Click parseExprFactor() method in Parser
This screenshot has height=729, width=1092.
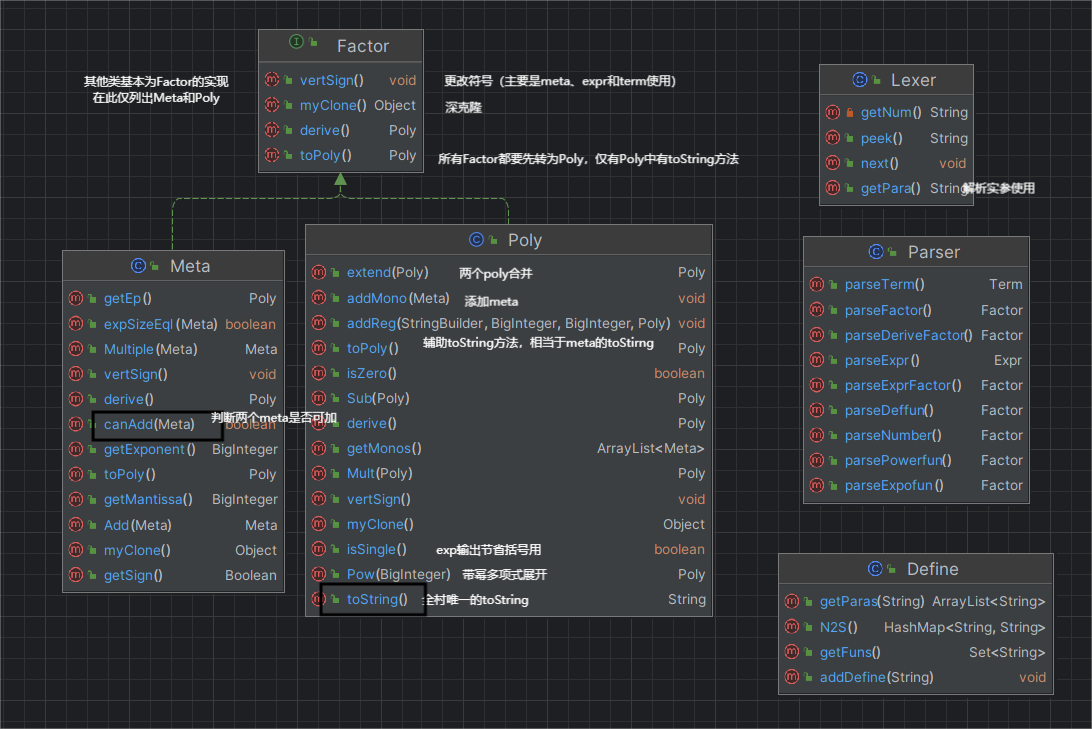[903, 385]
